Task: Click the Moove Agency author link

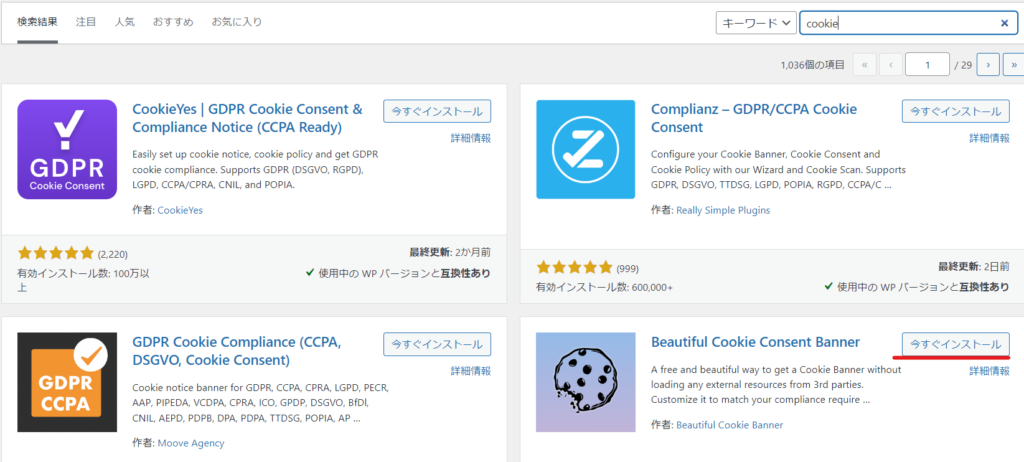Action: [191, 442]
